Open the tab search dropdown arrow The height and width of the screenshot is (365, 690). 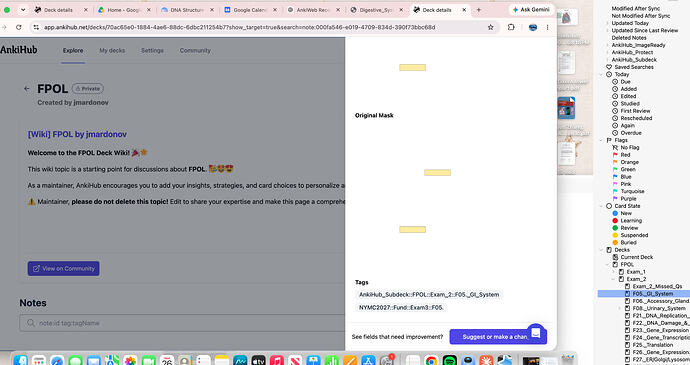pyautogui.click(x=23, y=10)
